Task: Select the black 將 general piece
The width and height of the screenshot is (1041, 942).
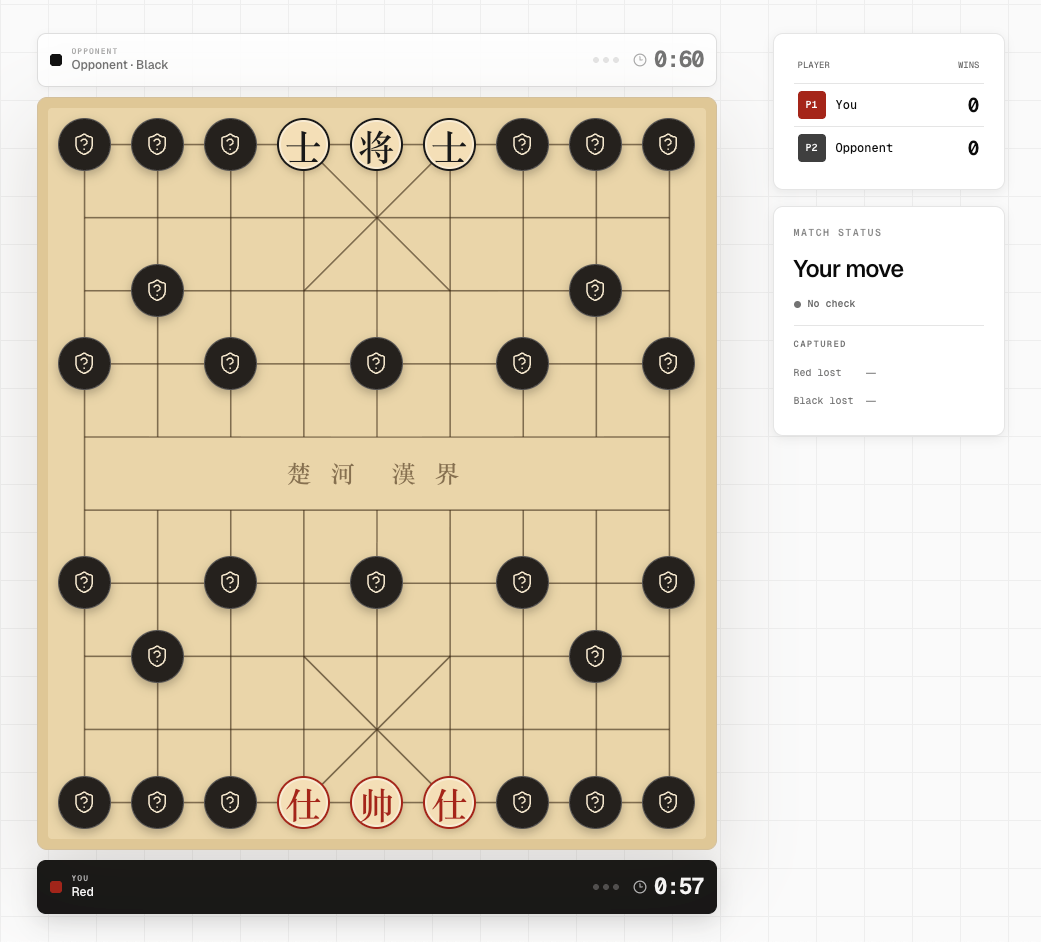Action: [376, 145]
